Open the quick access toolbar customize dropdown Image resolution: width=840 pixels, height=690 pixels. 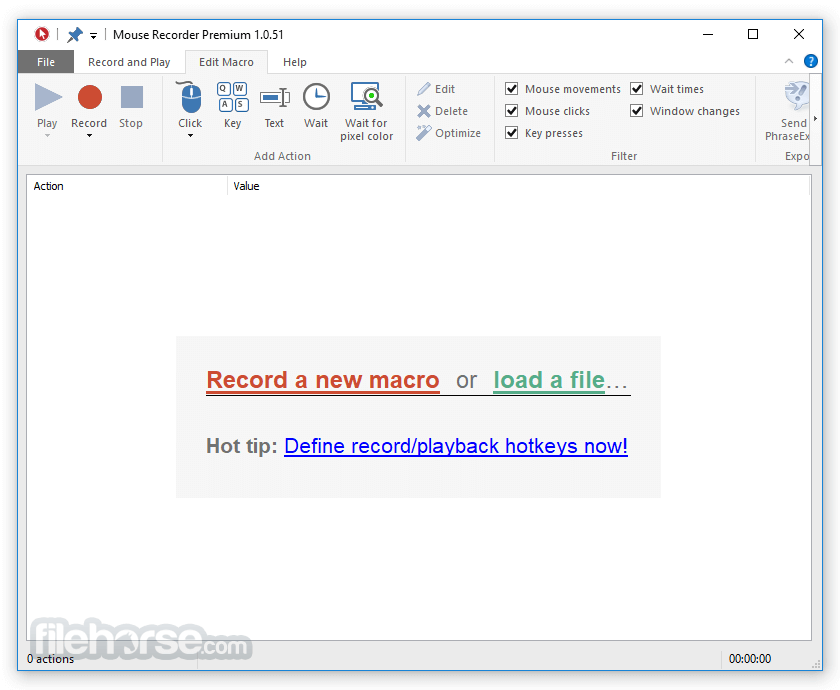93,36
